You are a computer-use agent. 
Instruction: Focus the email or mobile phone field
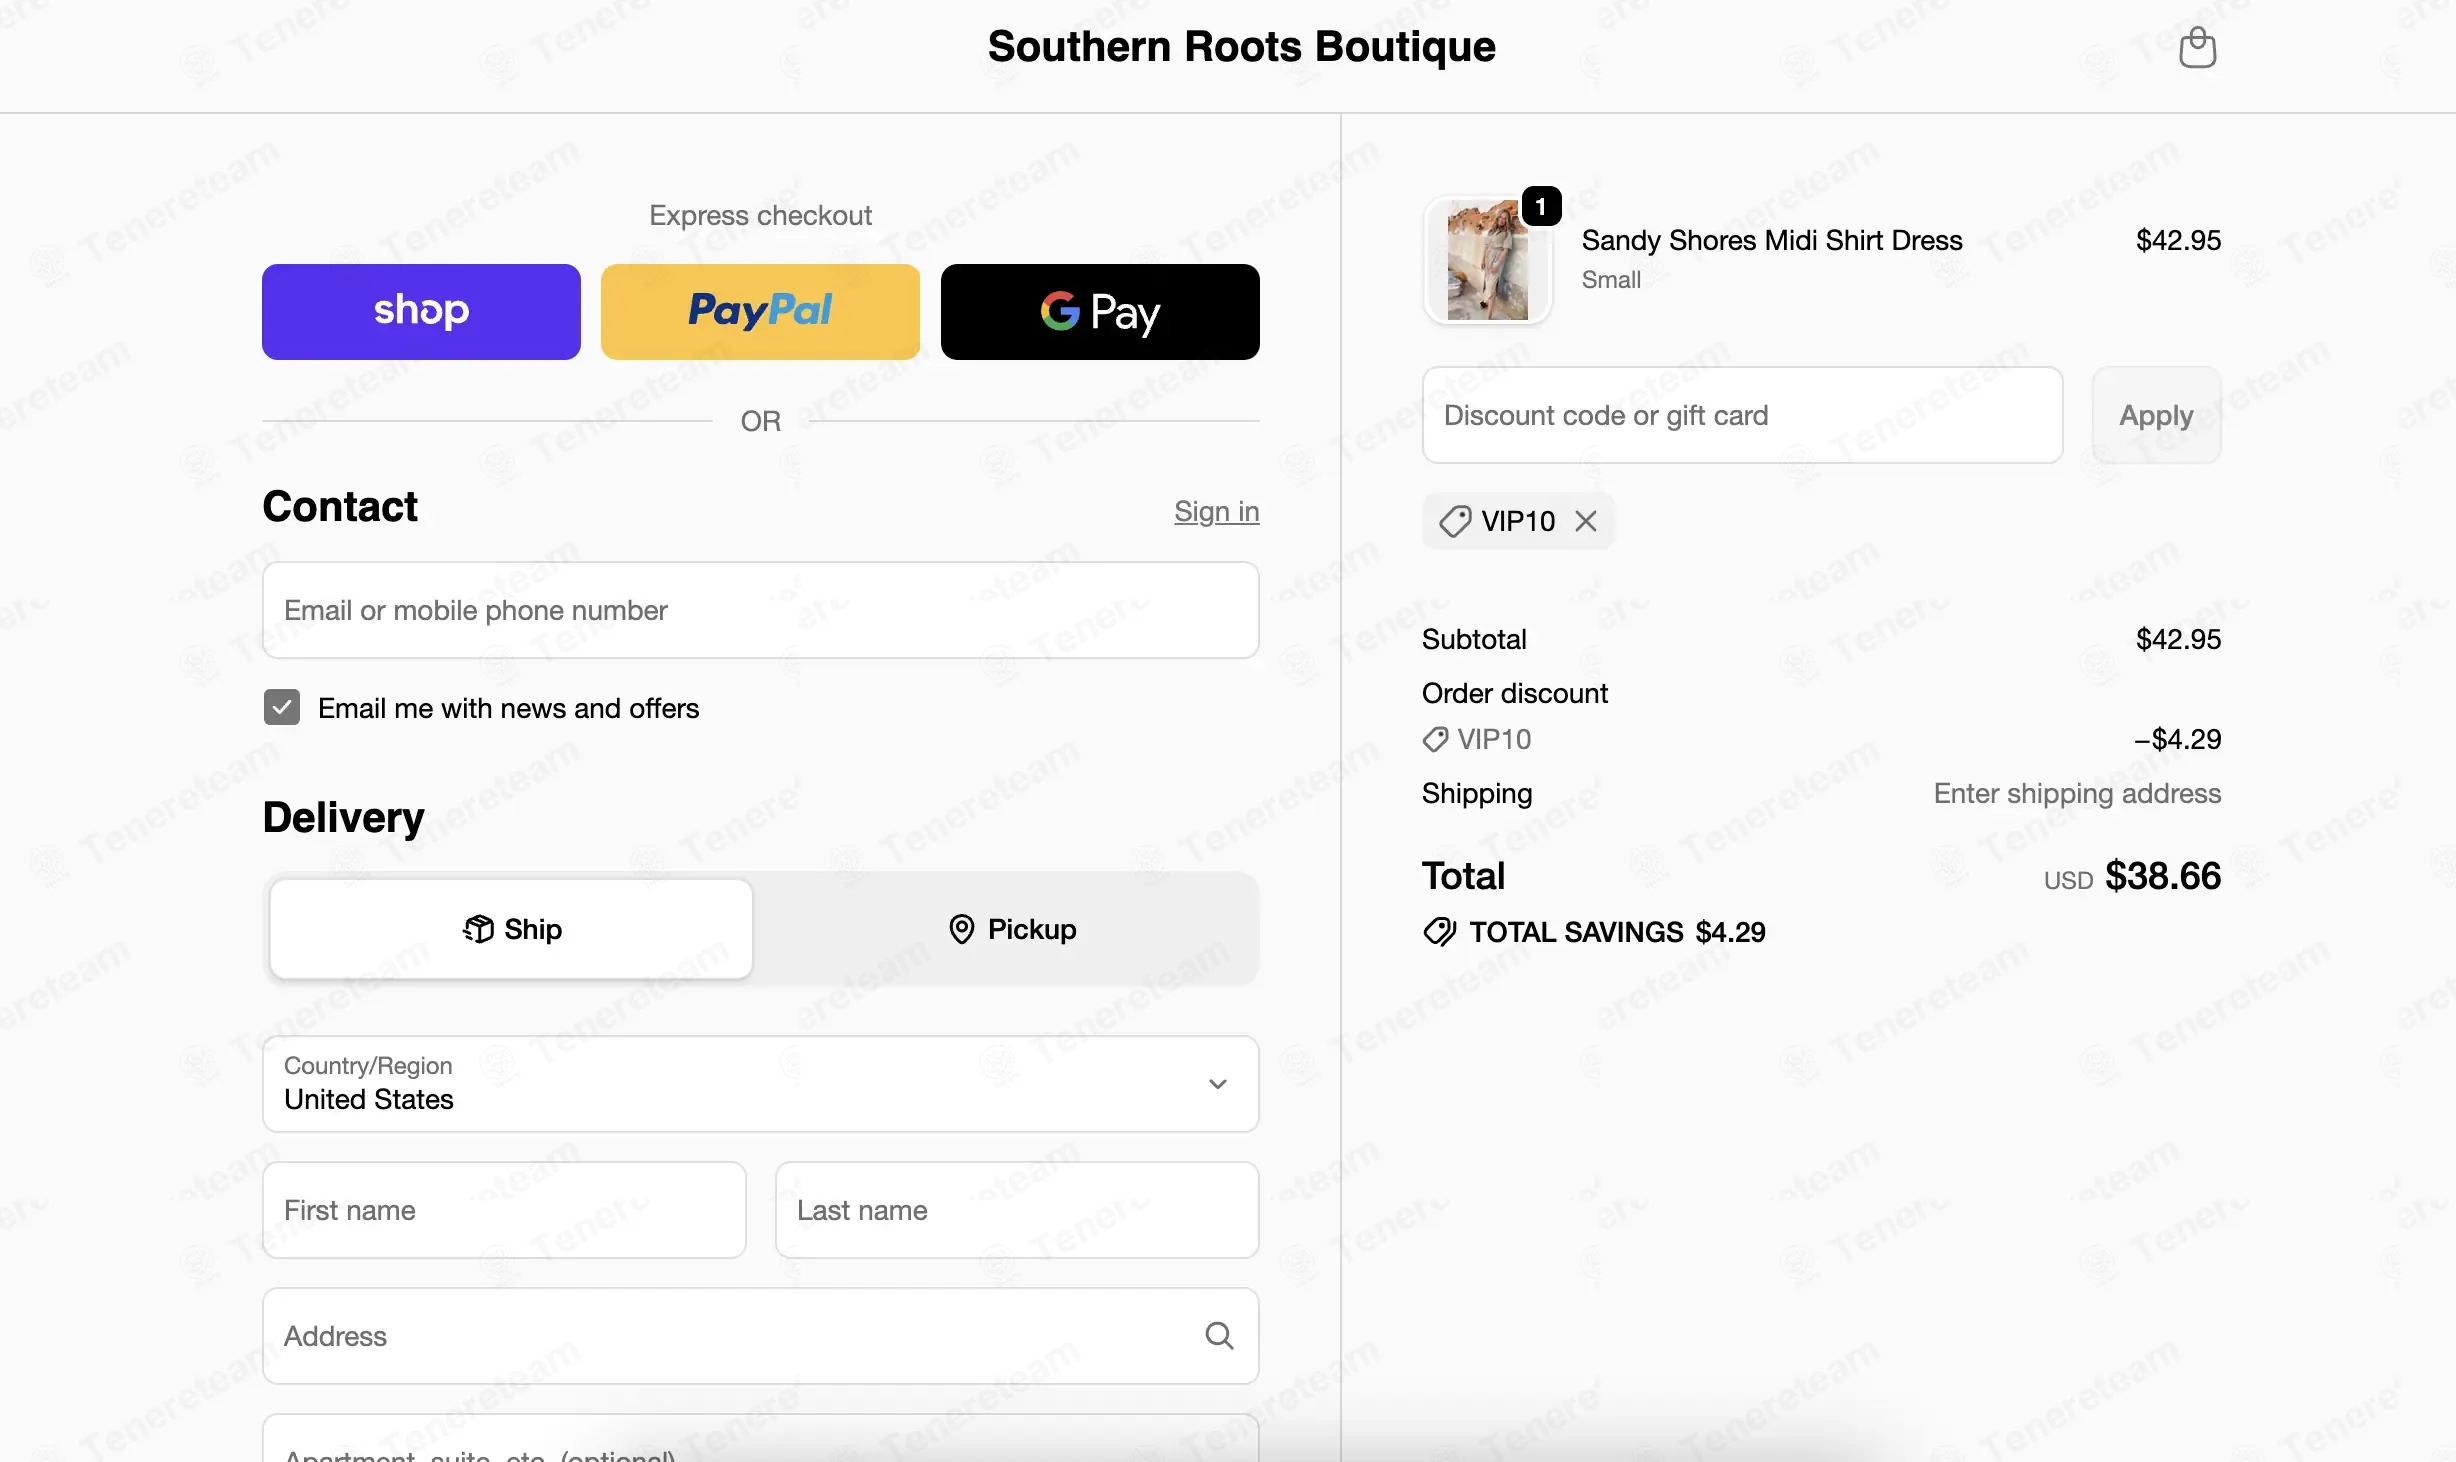coord(760,610)
